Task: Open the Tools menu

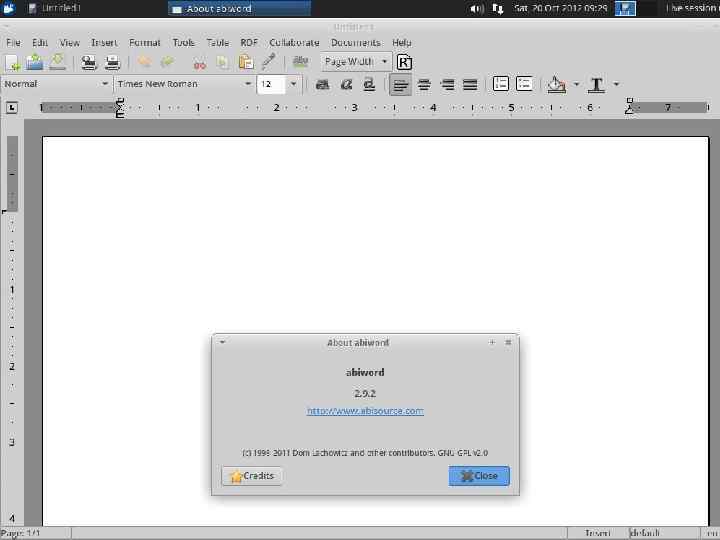Action: (x=184, y=43)
